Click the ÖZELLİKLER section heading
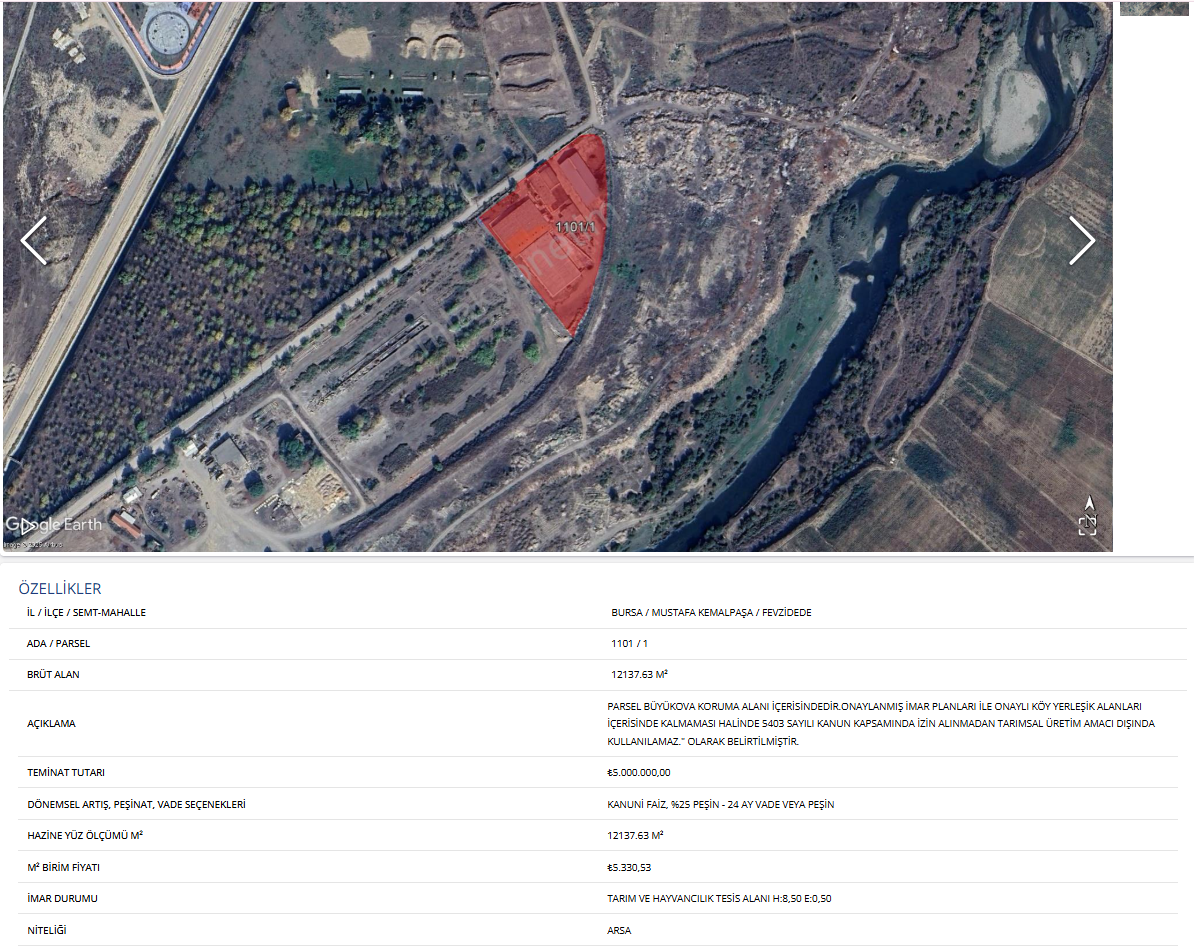The height and width of the screenshot is (947, 1194). 60,589
